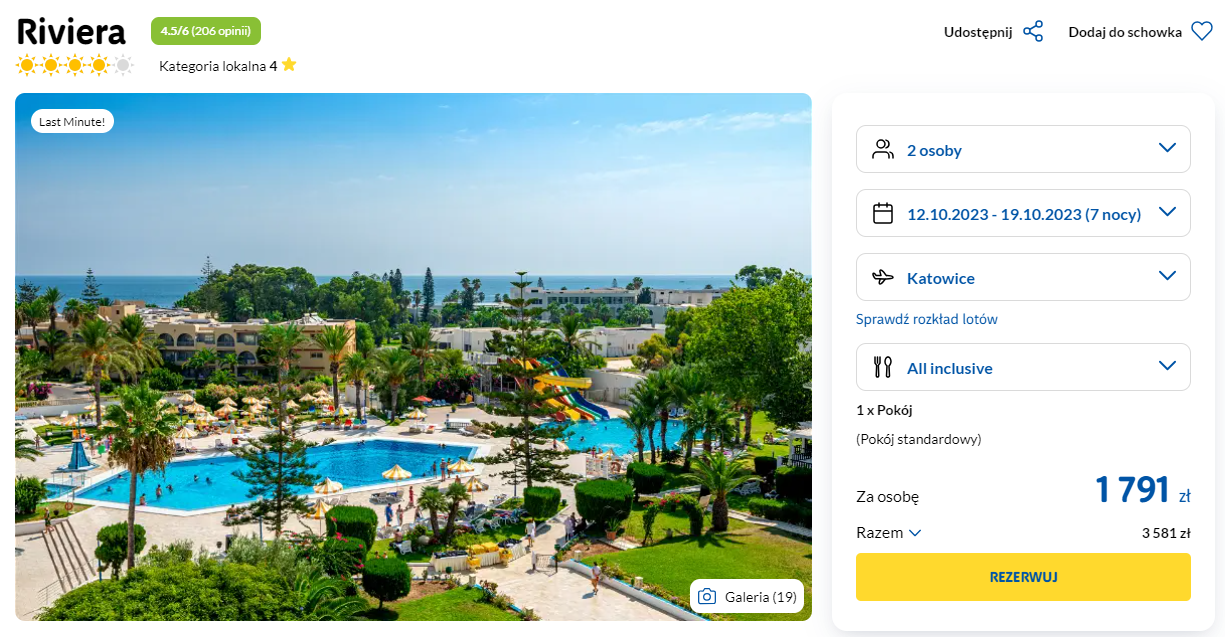Open the Sprawdź rozkład lotów link
Viewport: 1225px width, 637px height.
(x=927, y=319)
